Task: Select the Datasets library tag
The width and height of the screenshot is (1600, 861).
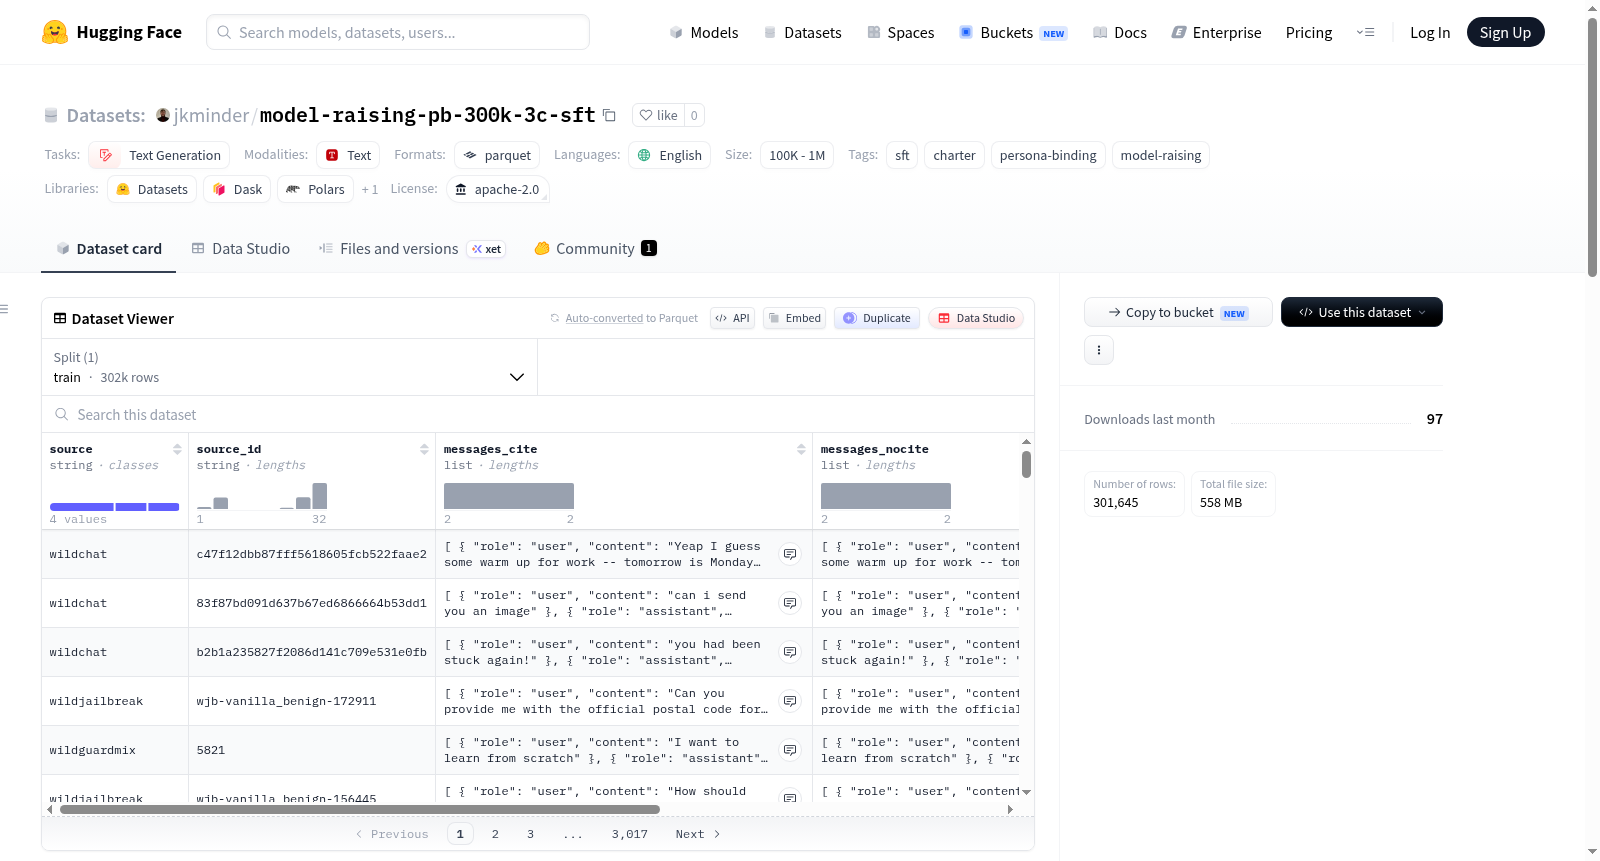Action: [152, 189]
